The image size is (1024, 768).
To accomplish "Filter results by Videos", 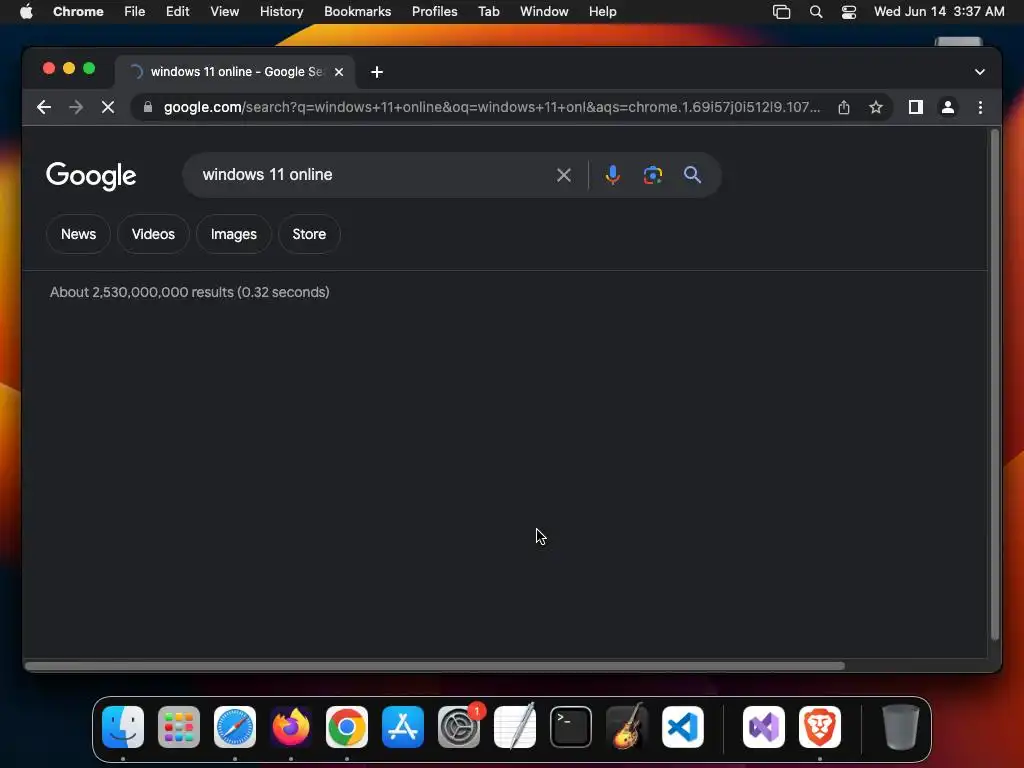I will click(x=153, y=234).
